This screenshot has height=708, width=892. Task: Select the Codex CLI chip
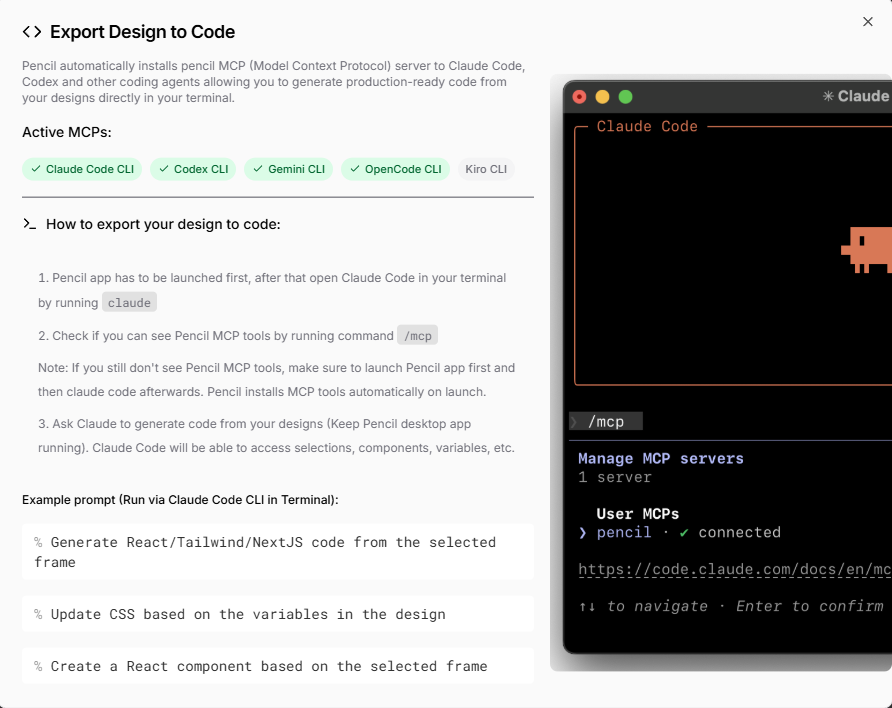(x=193, y=169)
